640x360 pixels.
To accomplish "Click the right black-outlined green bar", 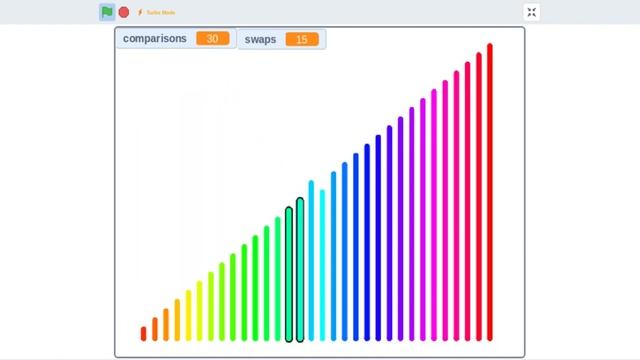I will pos(300,270).
